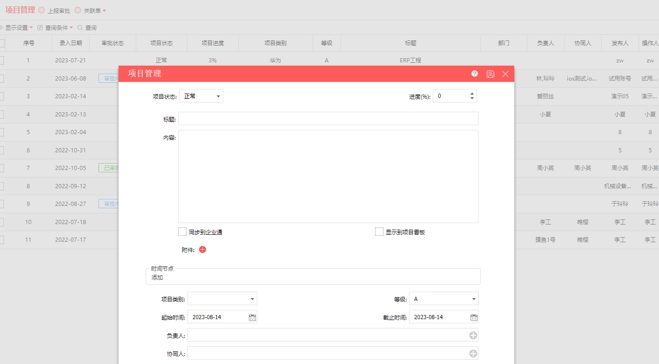Screen dimensions: 659x364
Task: Open help in the 项目管理 dialog
Action: click(x=474, y=74)
